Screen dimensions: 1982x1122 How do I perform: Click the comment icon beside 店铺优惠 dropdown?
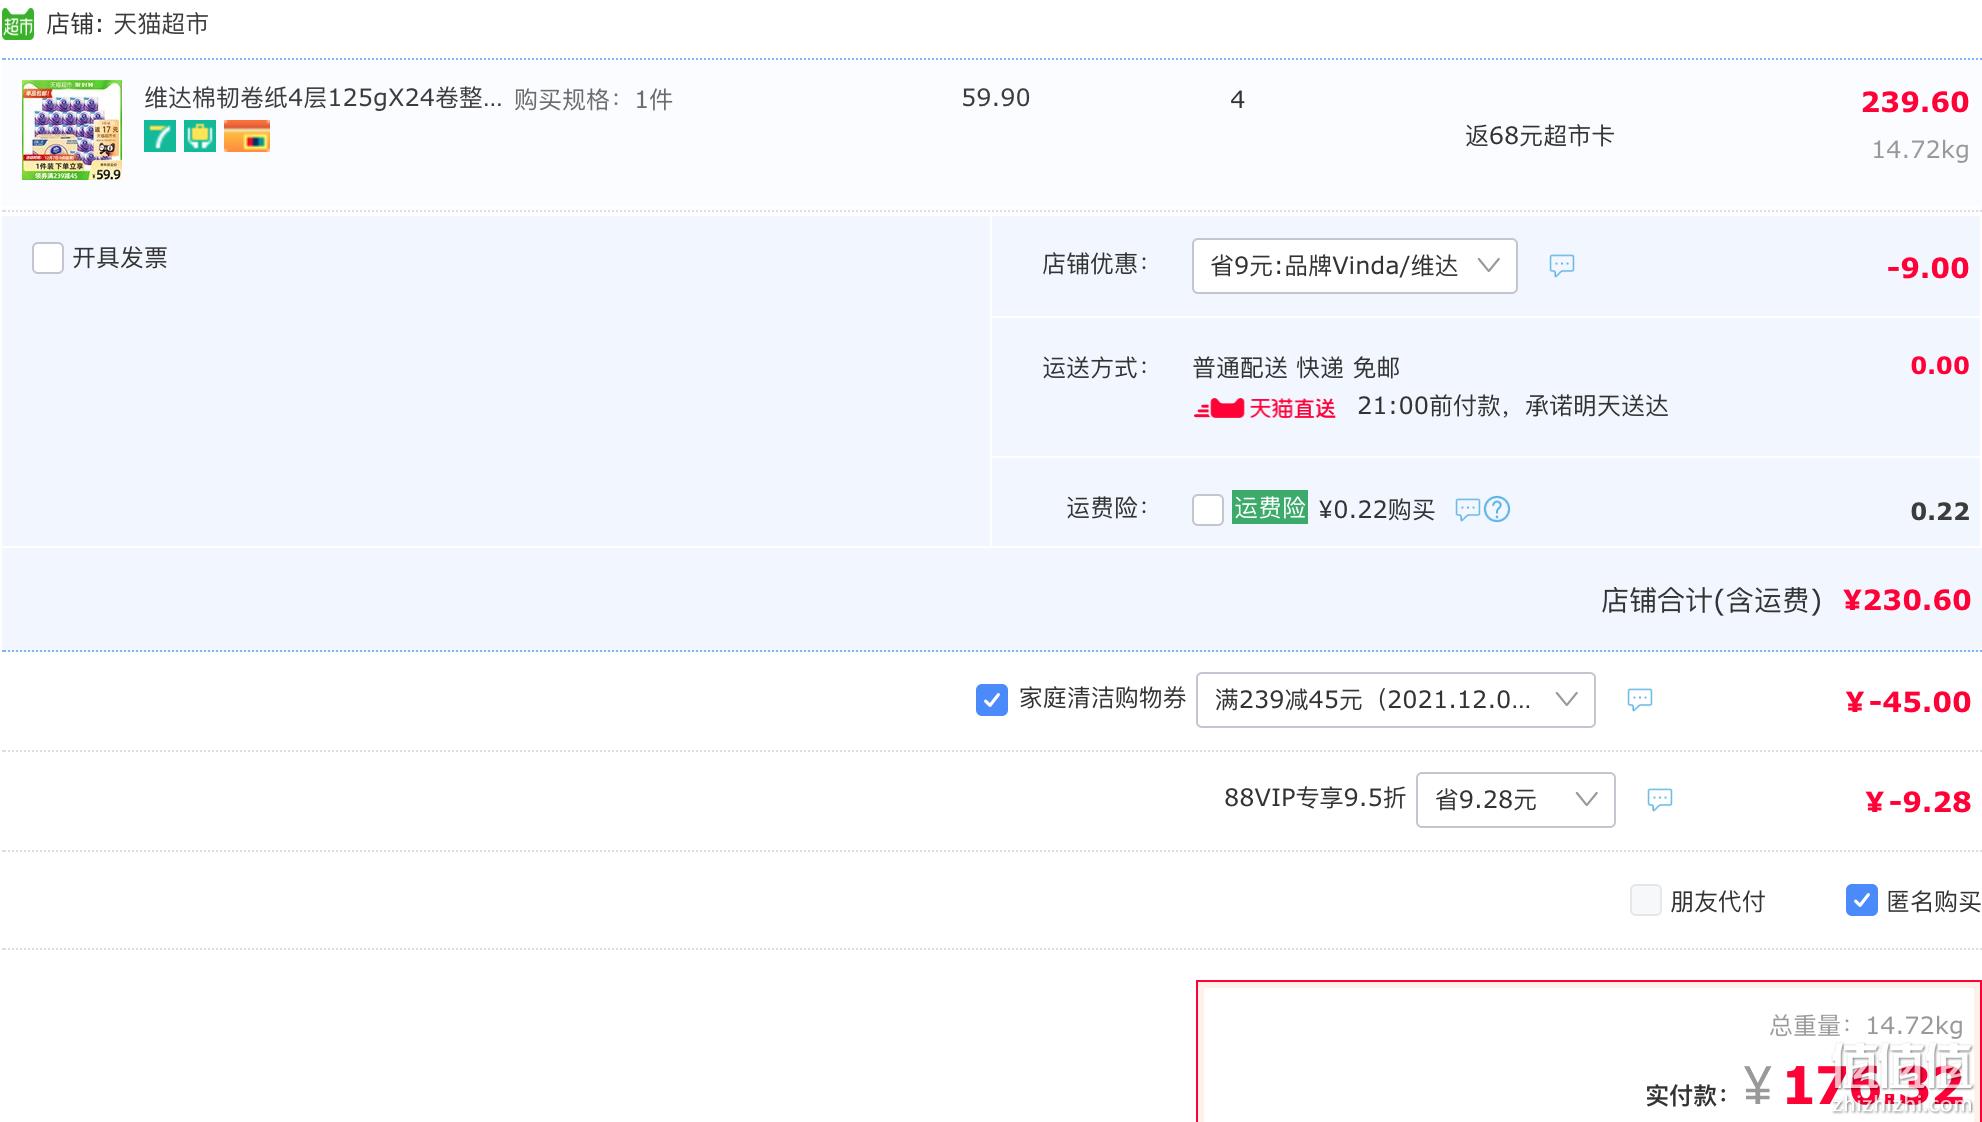[1562, 265]
